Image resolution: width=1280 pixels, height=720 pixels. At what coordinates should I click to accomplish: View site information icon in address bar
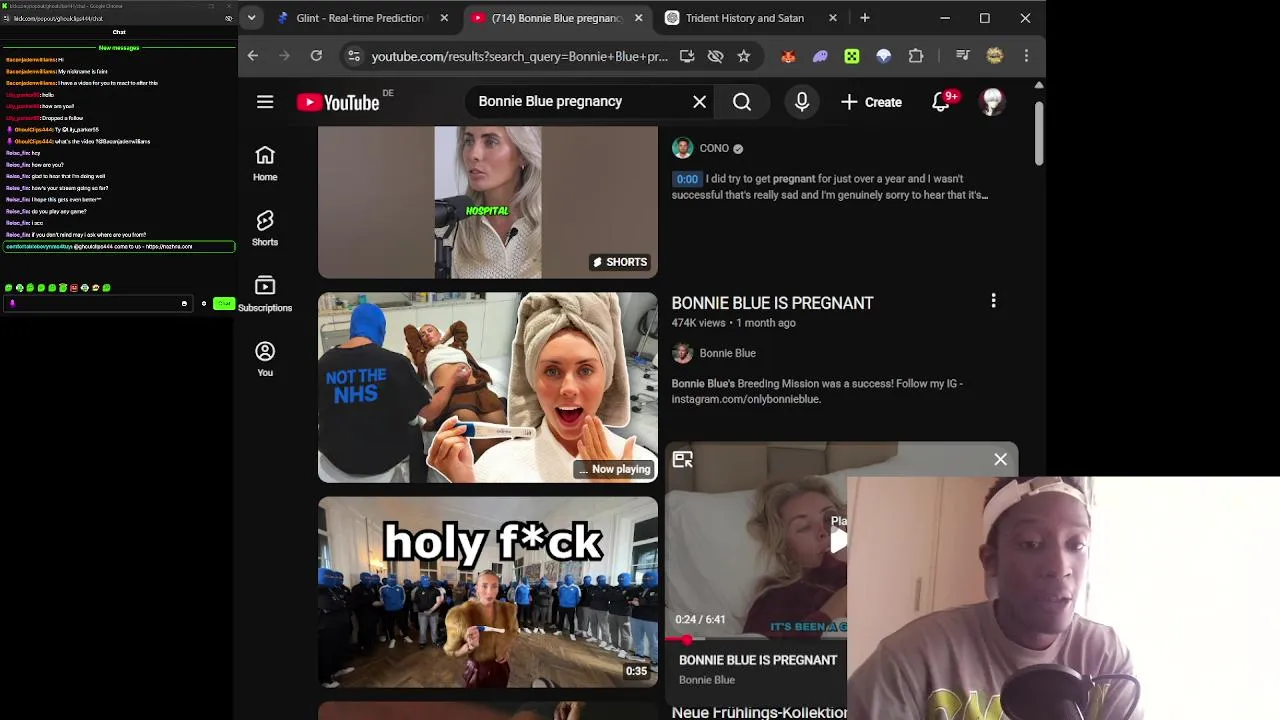[353, 56]
